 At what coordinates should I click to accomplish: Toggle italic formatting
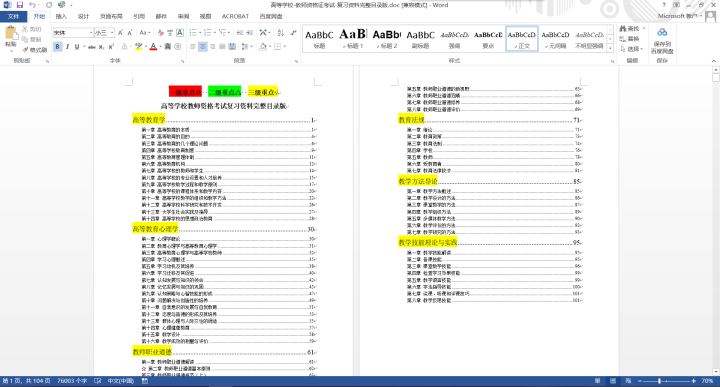pyautogui.click(x=67, y=47)
